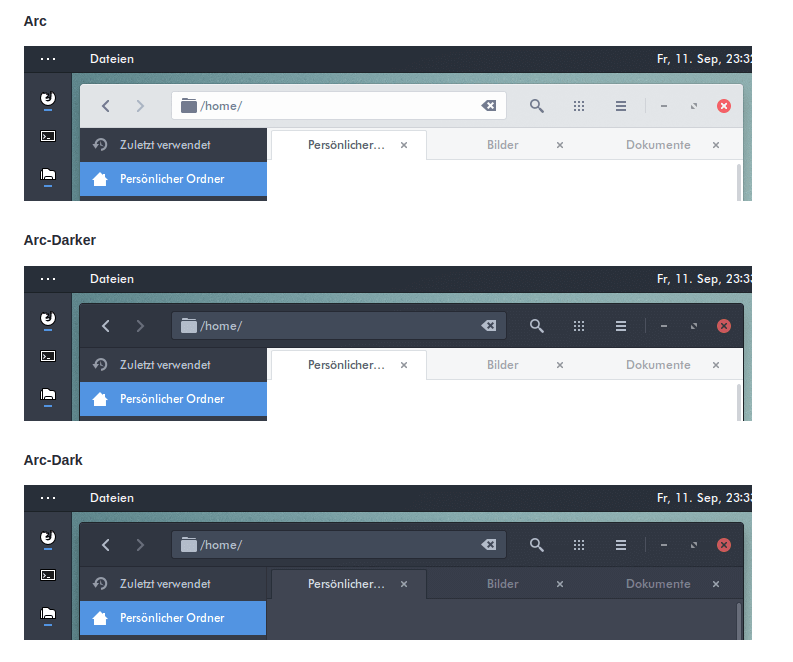Clear the path entry in Arc window
The width and height of the screenshot is (793, 662).
tap(489, 105)
